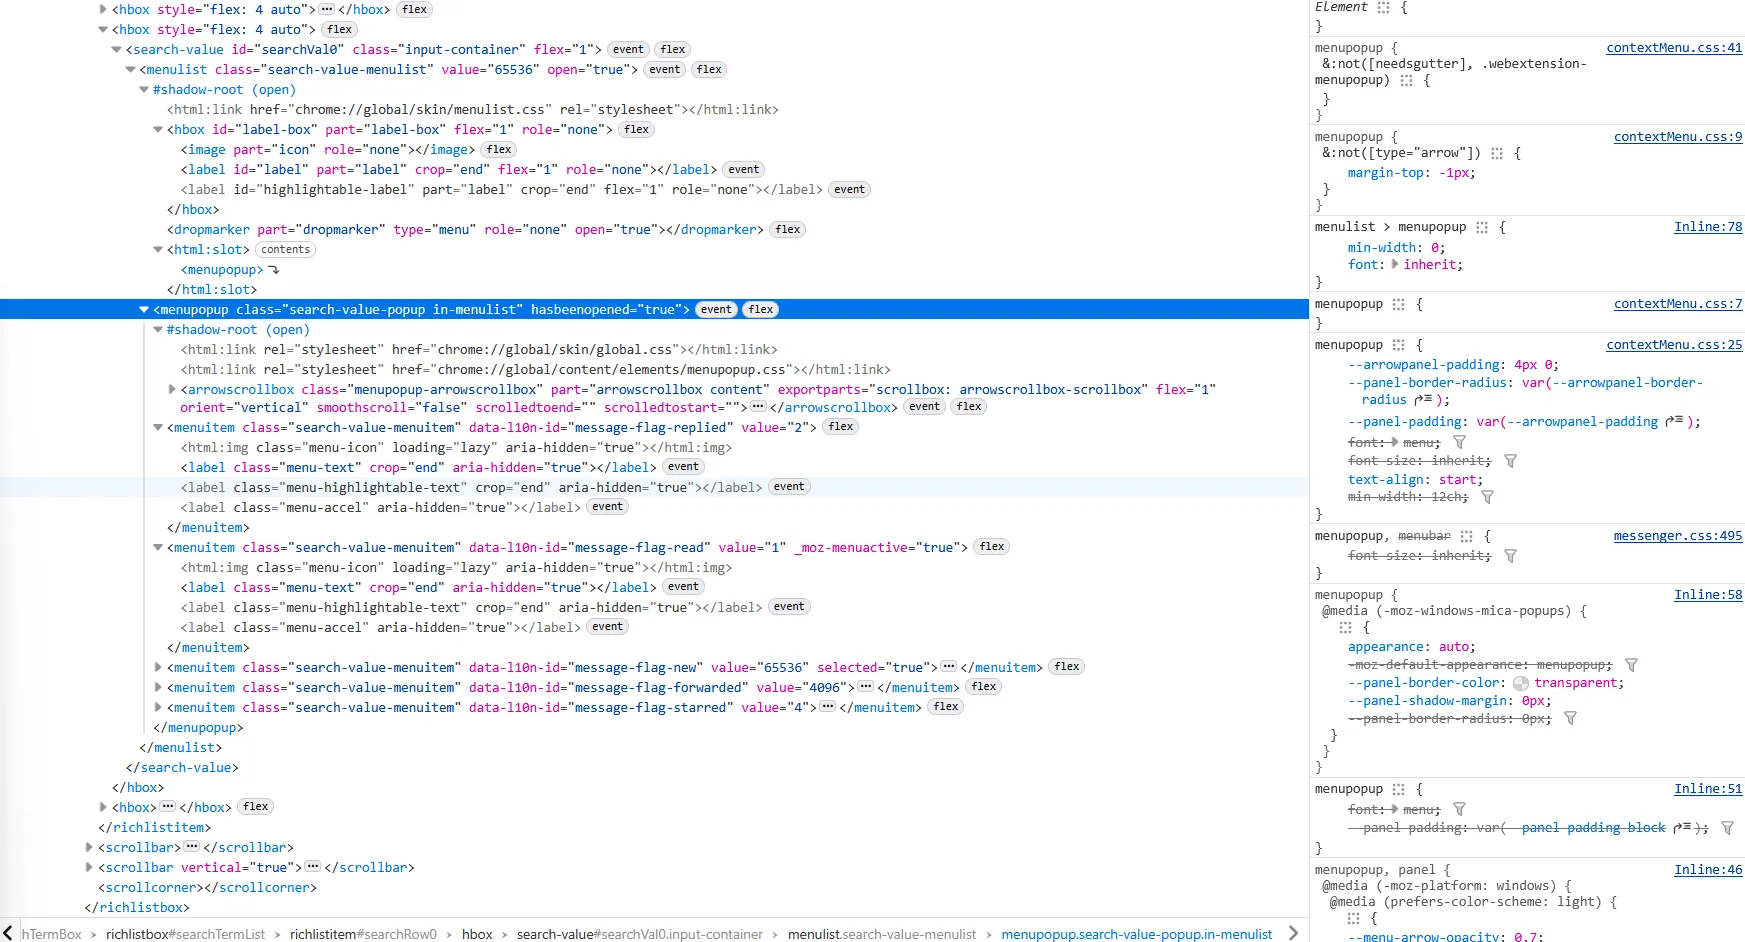1745x942 pixels.
Task: Click the reveal-node arrow icon next to menupopup slot
Action: click(x=274, y=270)
